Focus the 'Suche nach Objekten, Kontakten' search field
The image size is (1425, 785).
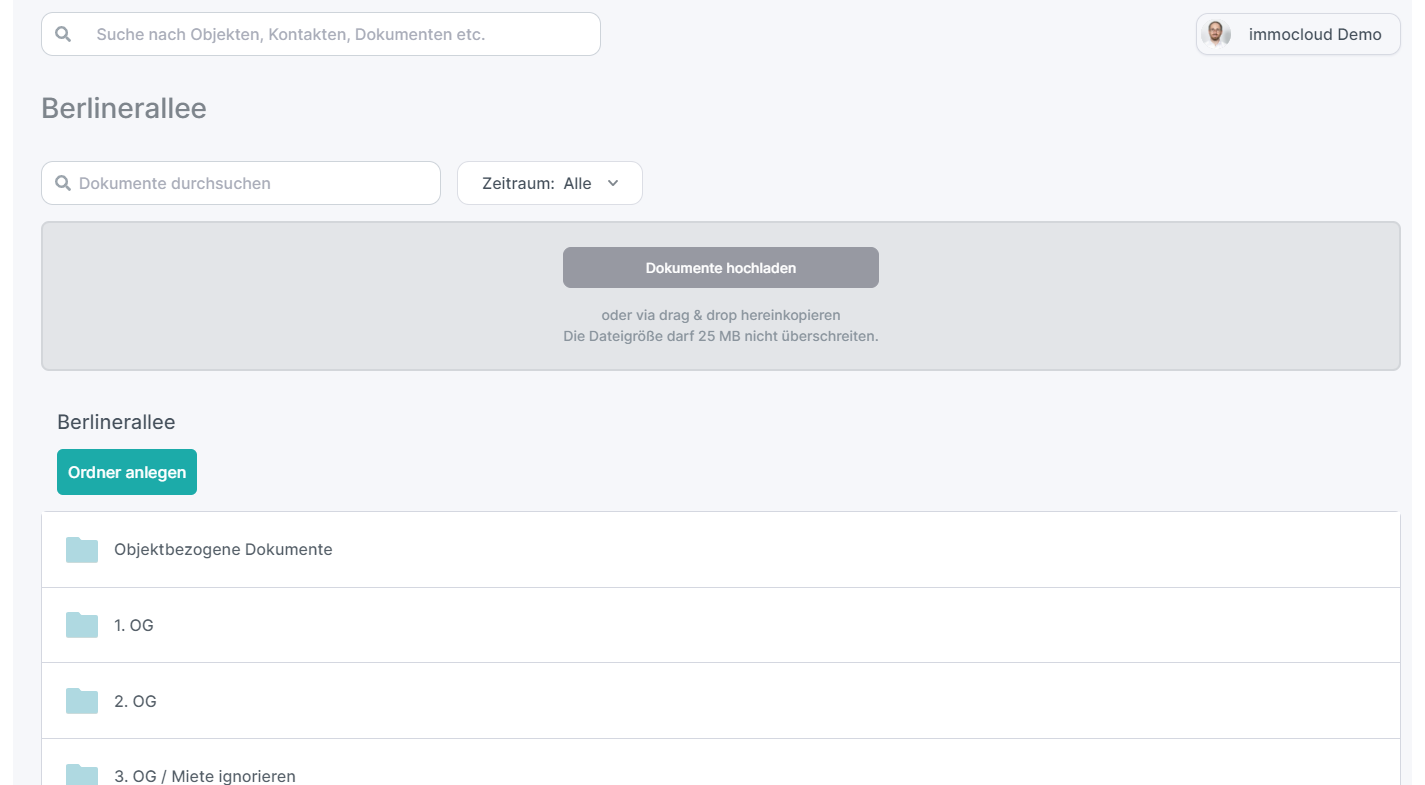321,34
